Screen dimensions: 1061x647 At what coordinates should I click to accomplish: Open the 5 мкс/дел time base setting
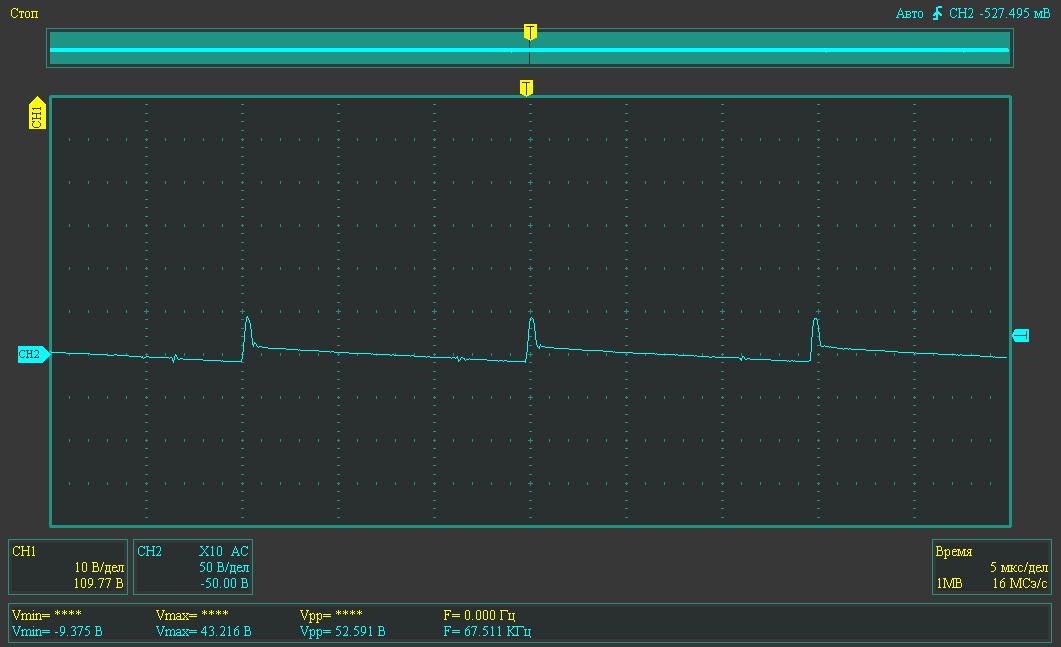(x=1018, y=567)
